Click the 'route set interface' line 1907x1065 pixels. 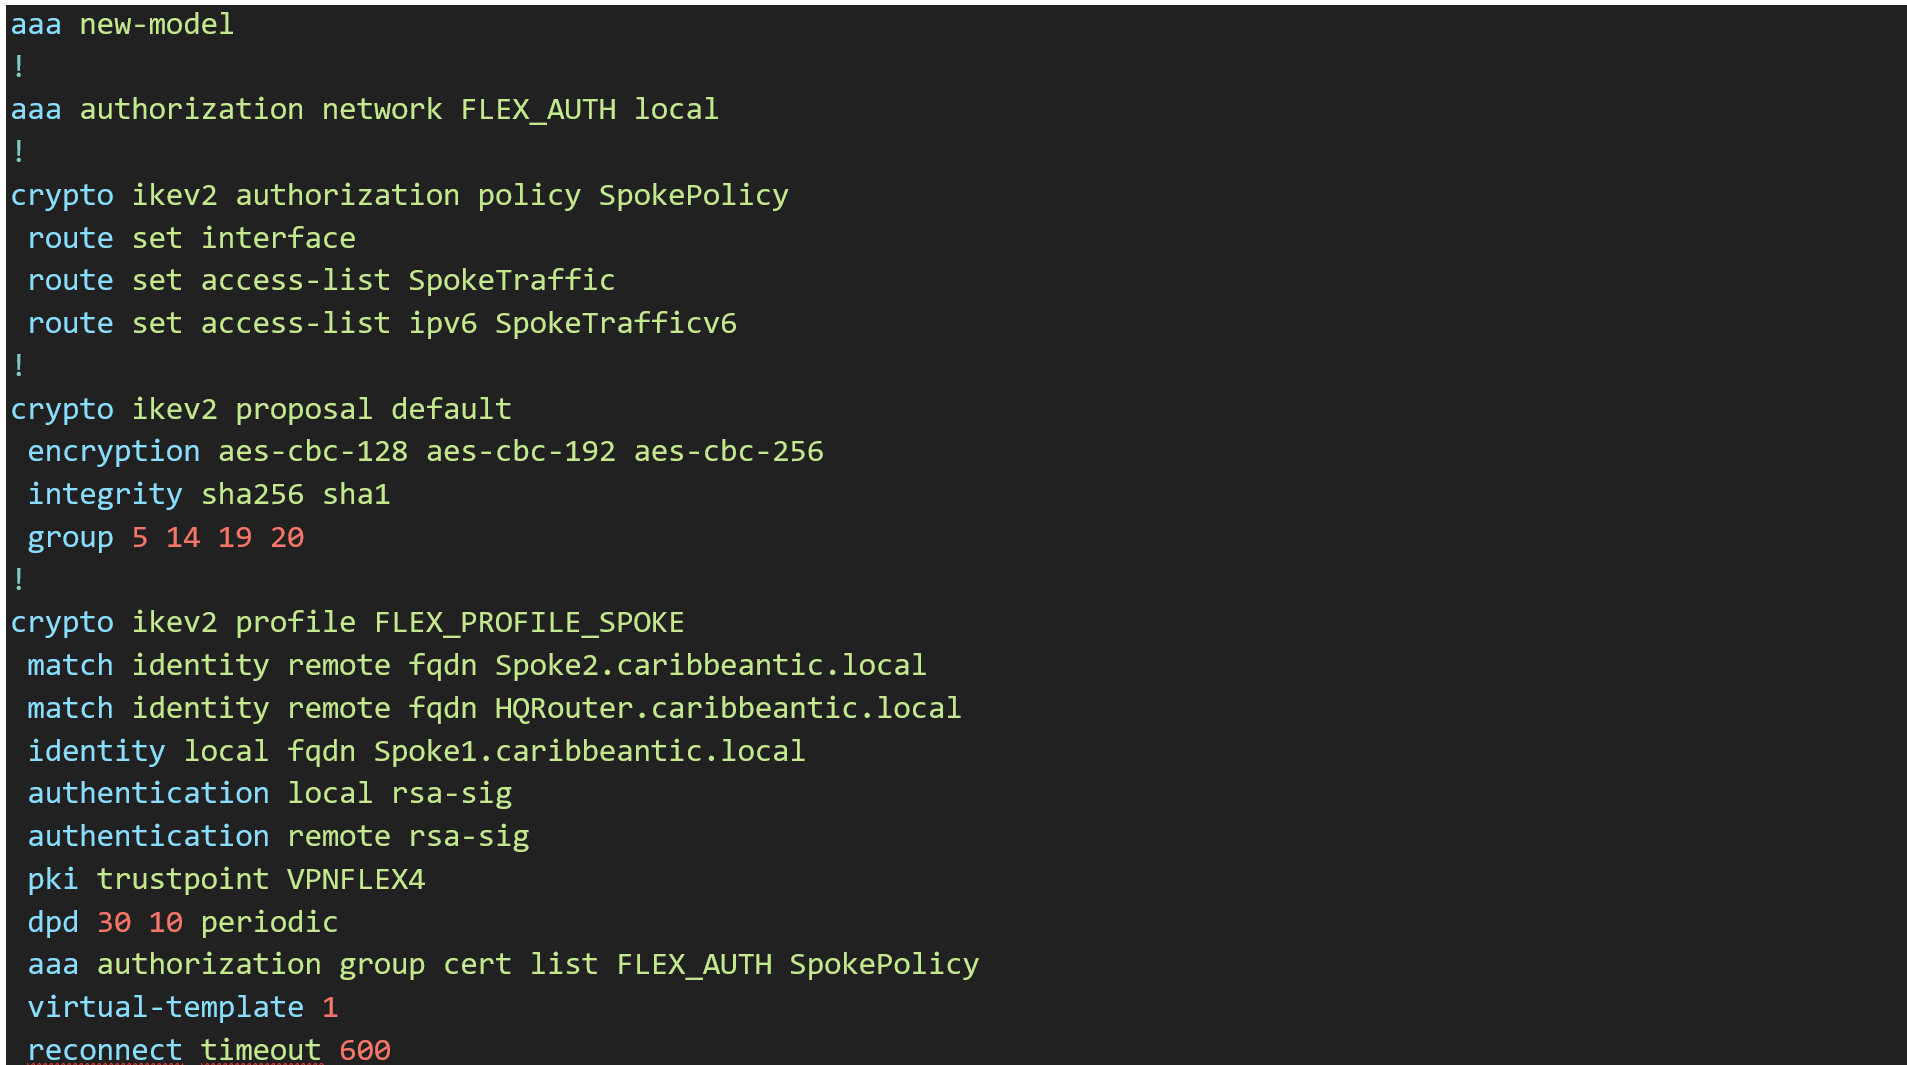191,238
